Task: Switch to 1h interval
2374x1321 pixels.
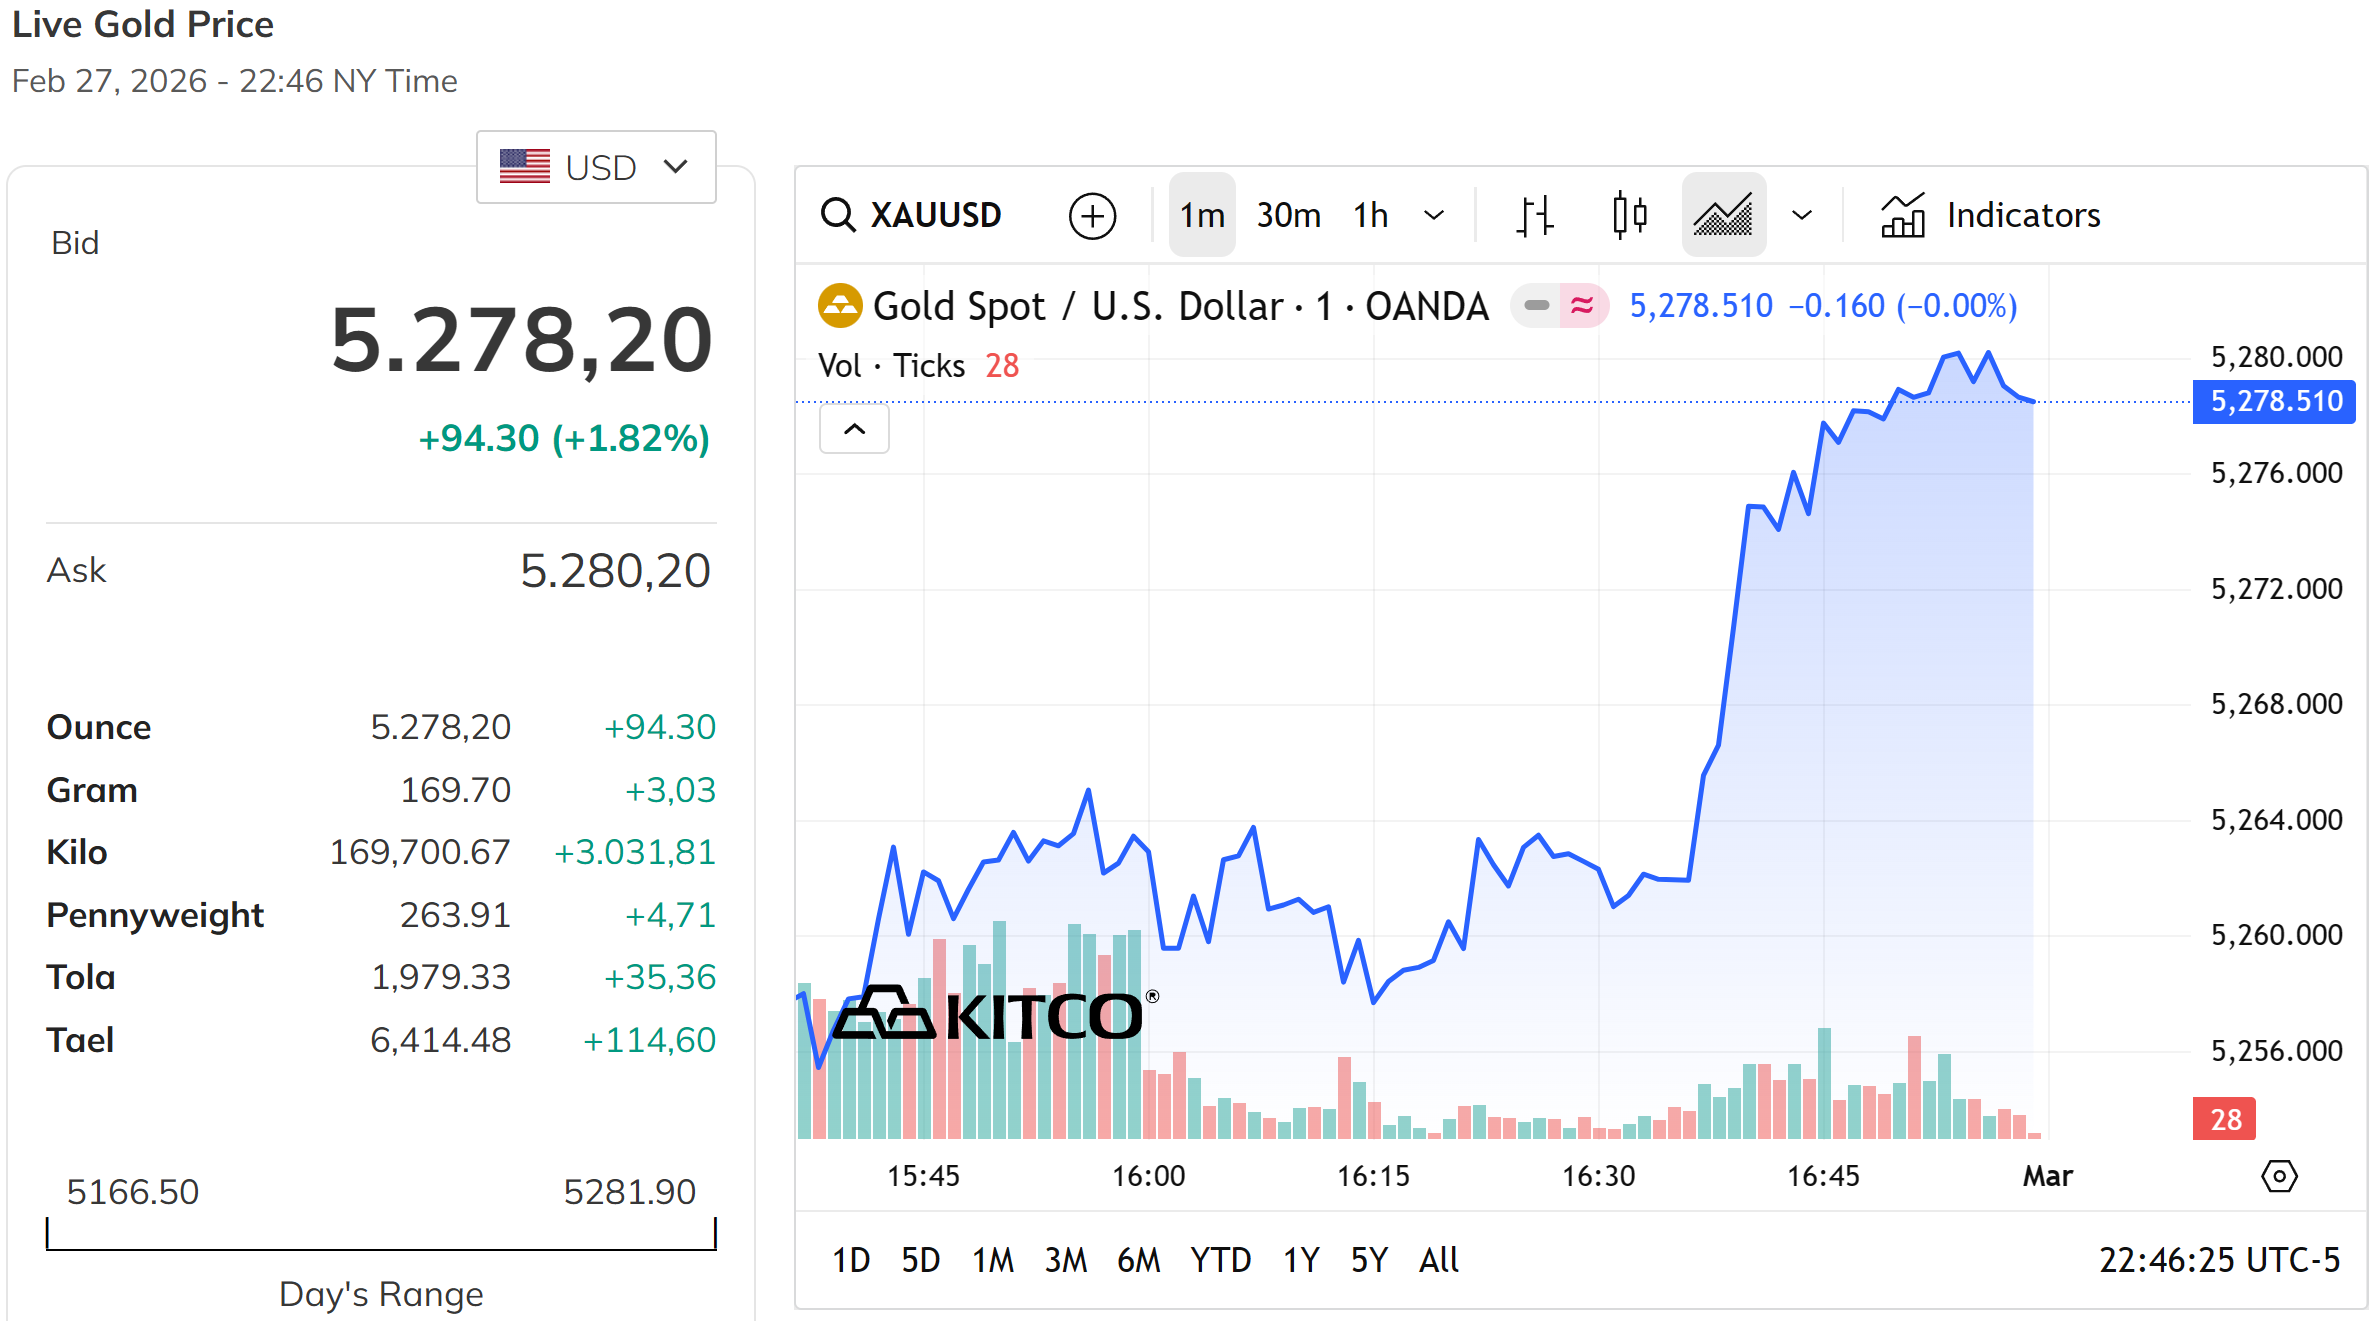Action: point(1370,215)
